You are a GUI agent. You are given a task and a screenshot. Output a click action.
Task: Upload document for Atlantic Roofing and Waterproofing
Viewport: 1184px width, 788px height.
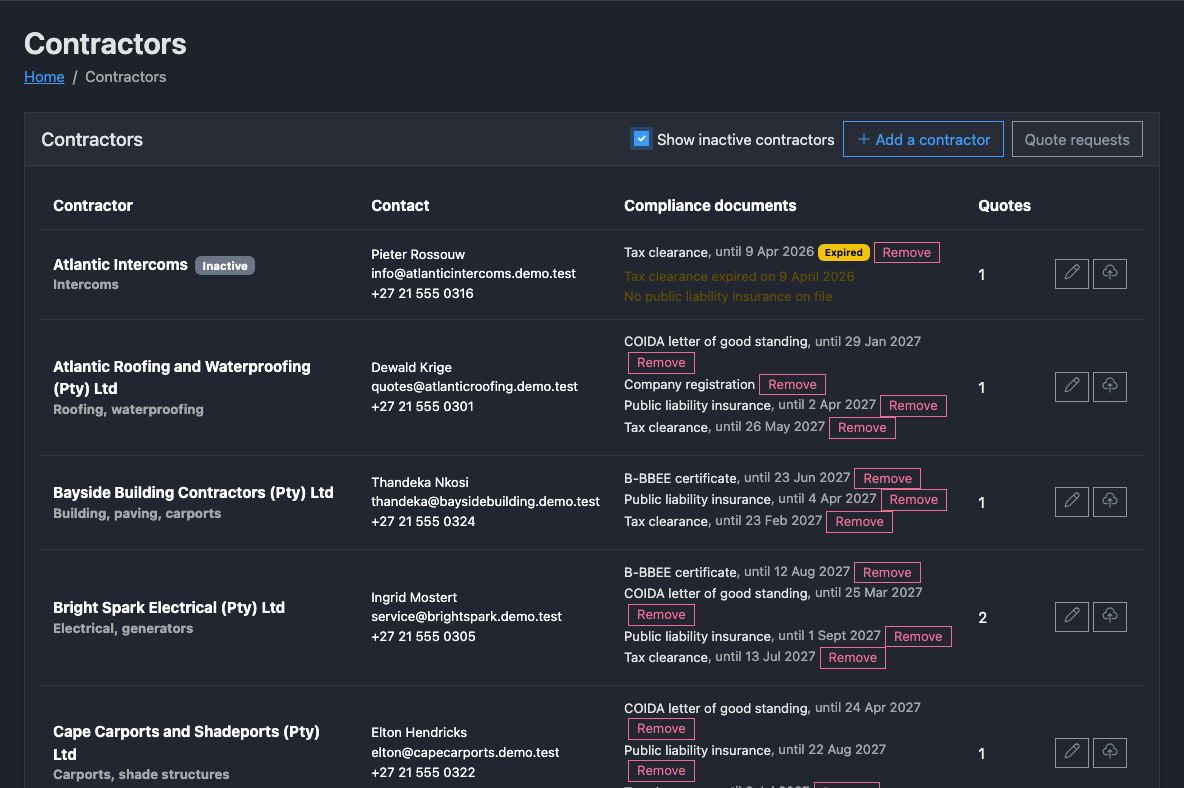click(1109, 386)
